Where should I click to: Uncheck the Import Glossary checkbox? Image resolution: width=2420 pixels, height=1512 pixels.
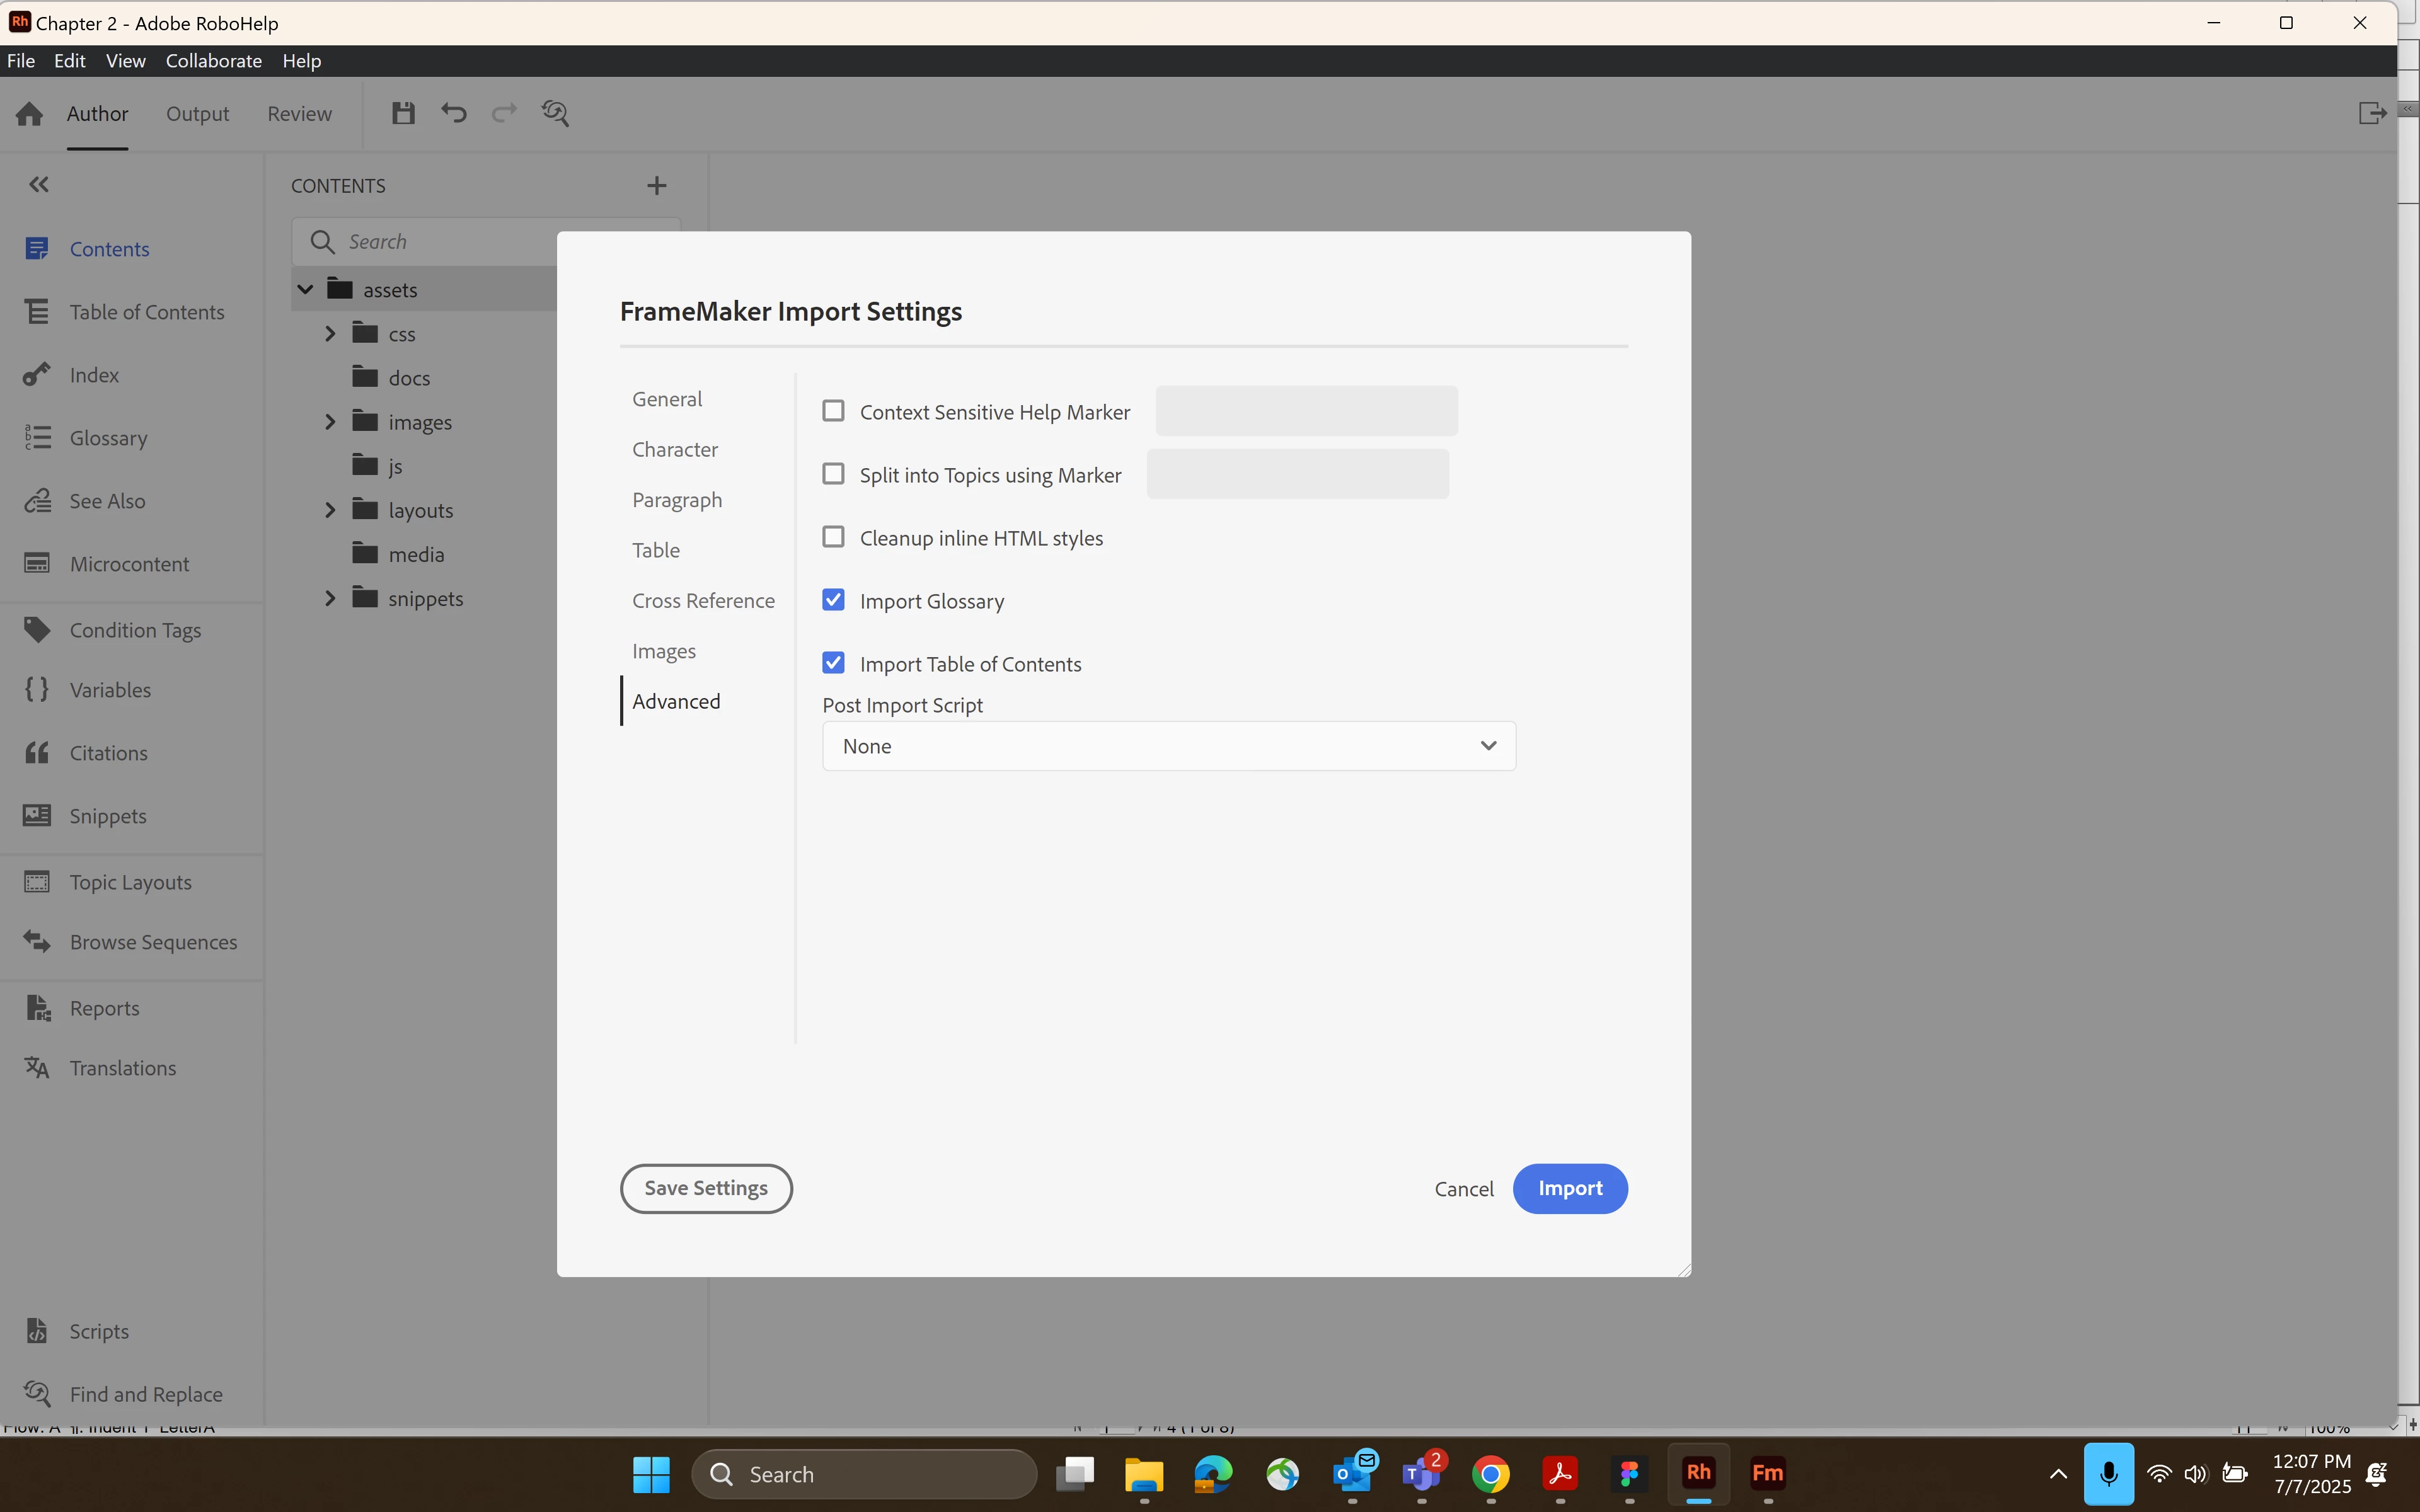pos(833,600)
